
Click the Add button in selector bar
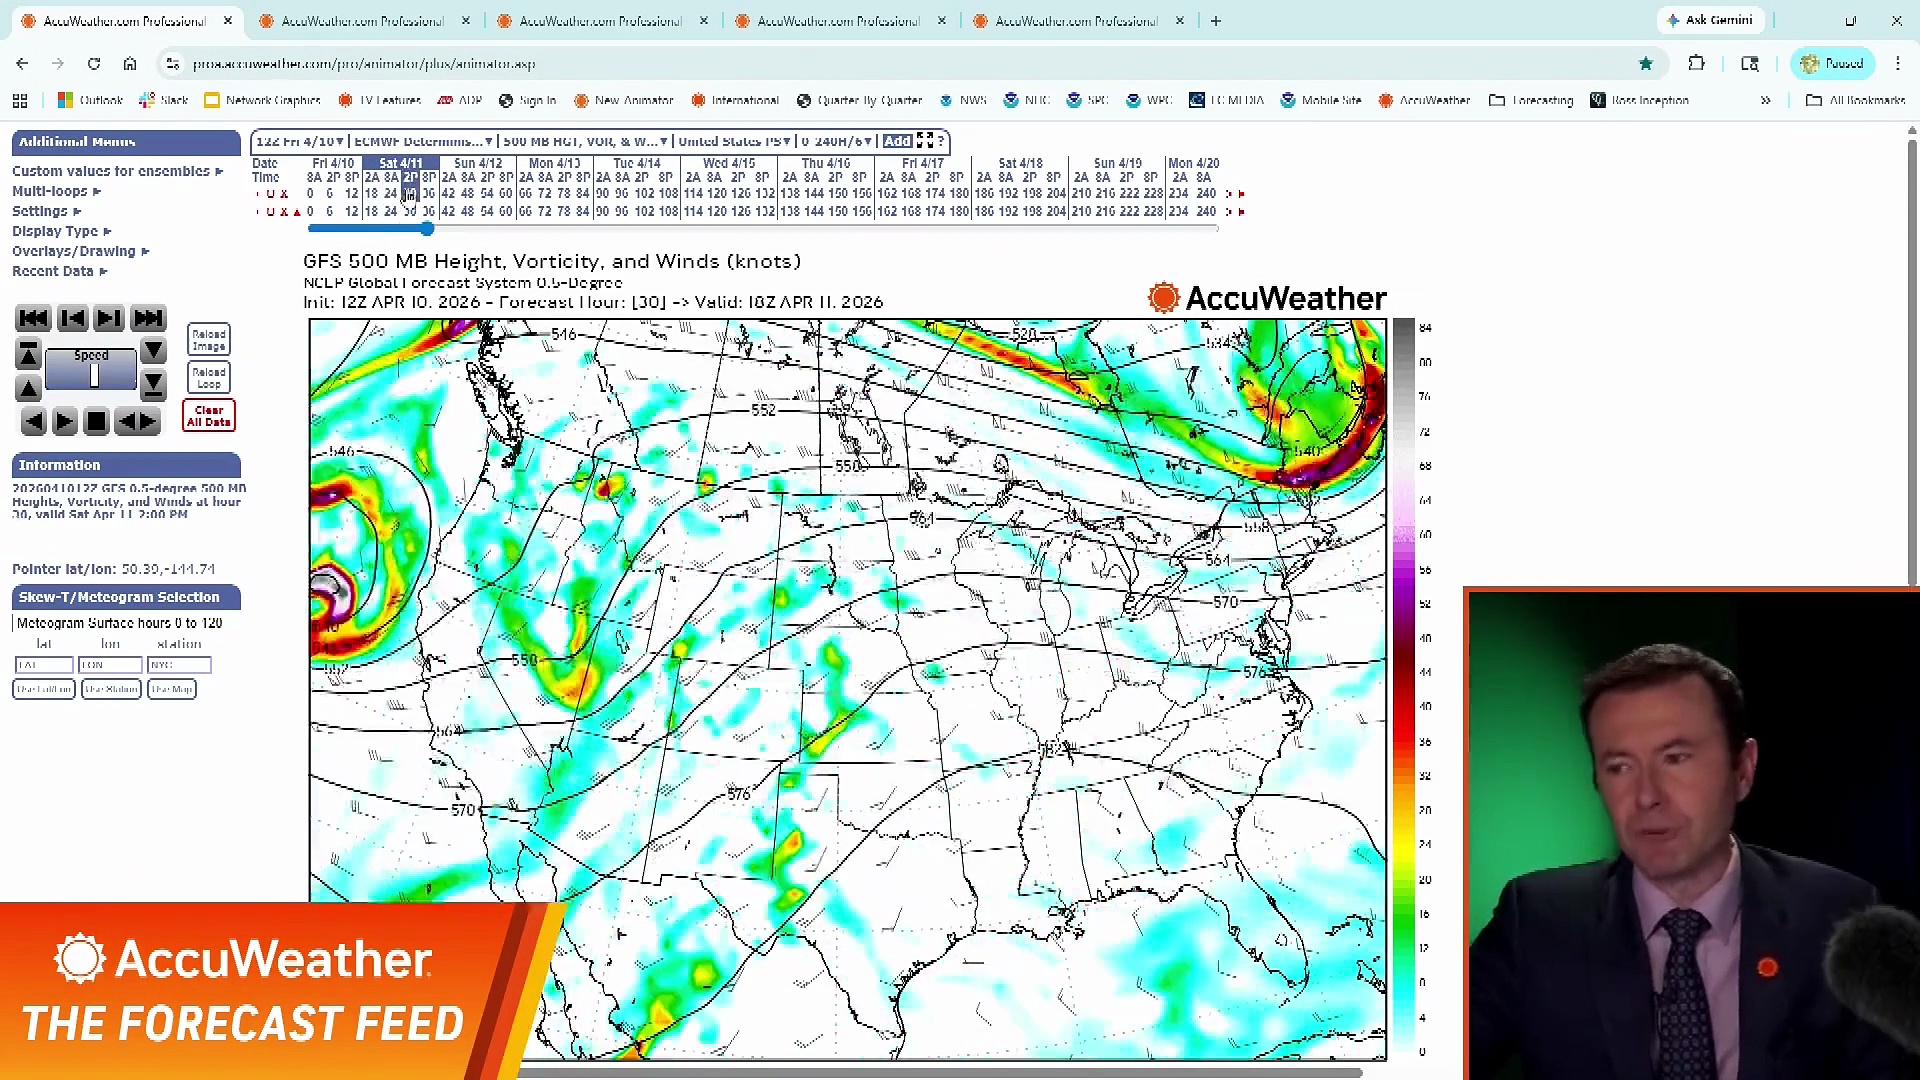tap(897, 141)
